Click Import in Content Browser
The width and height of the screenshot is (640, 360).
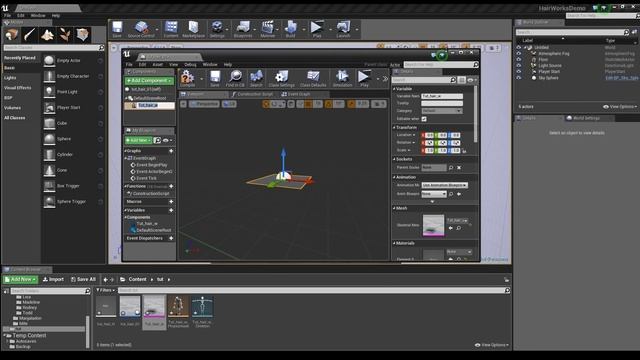point(53,280)
